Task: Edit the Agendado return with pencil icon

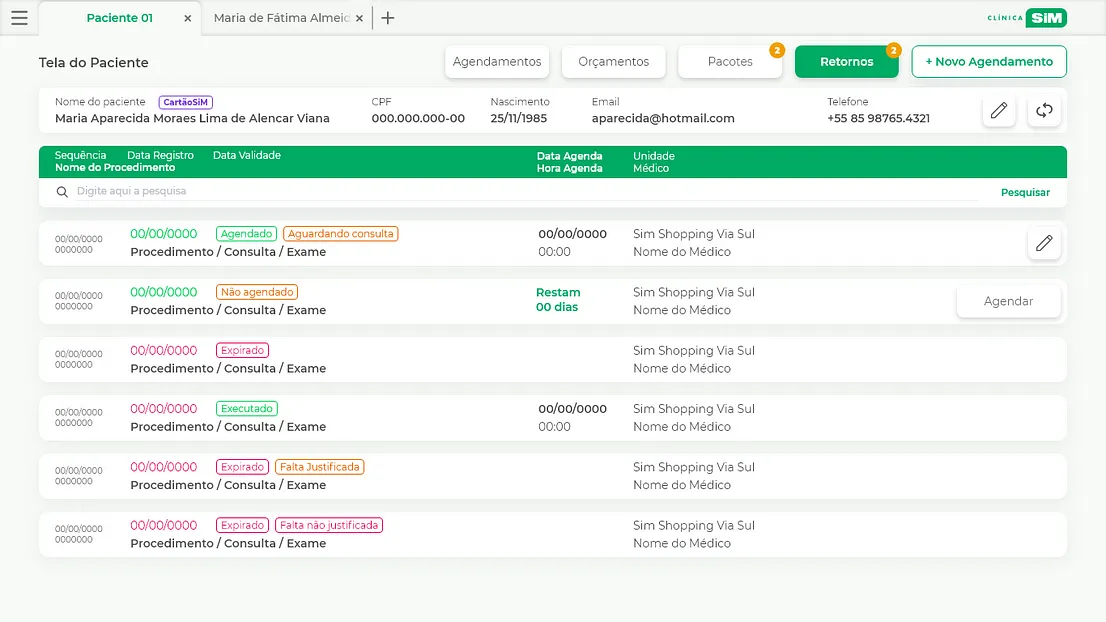Action: [1044, 243]
